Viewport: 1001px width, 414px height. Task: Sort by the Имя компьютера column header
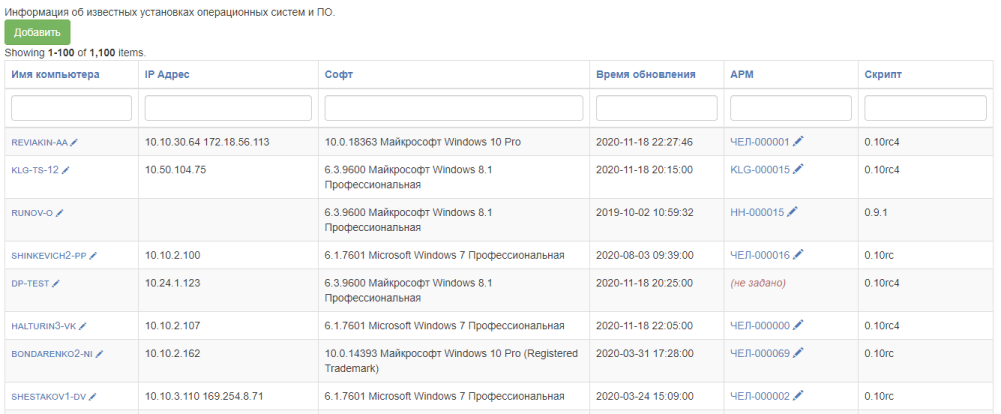point(56,75)
